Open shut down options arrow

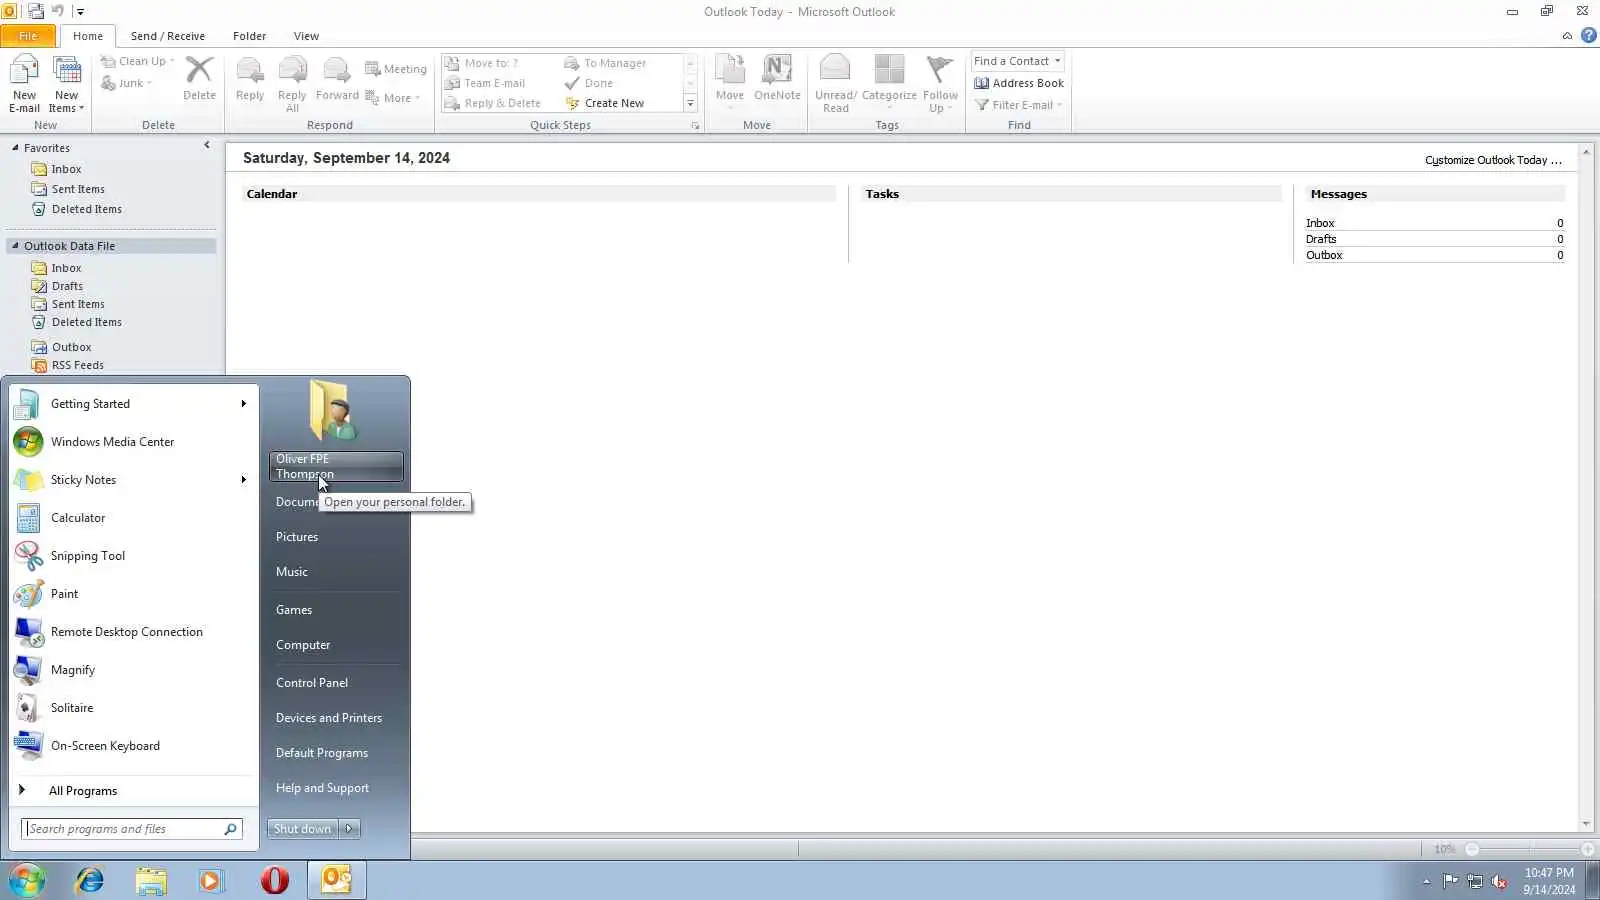click(350, 829)
